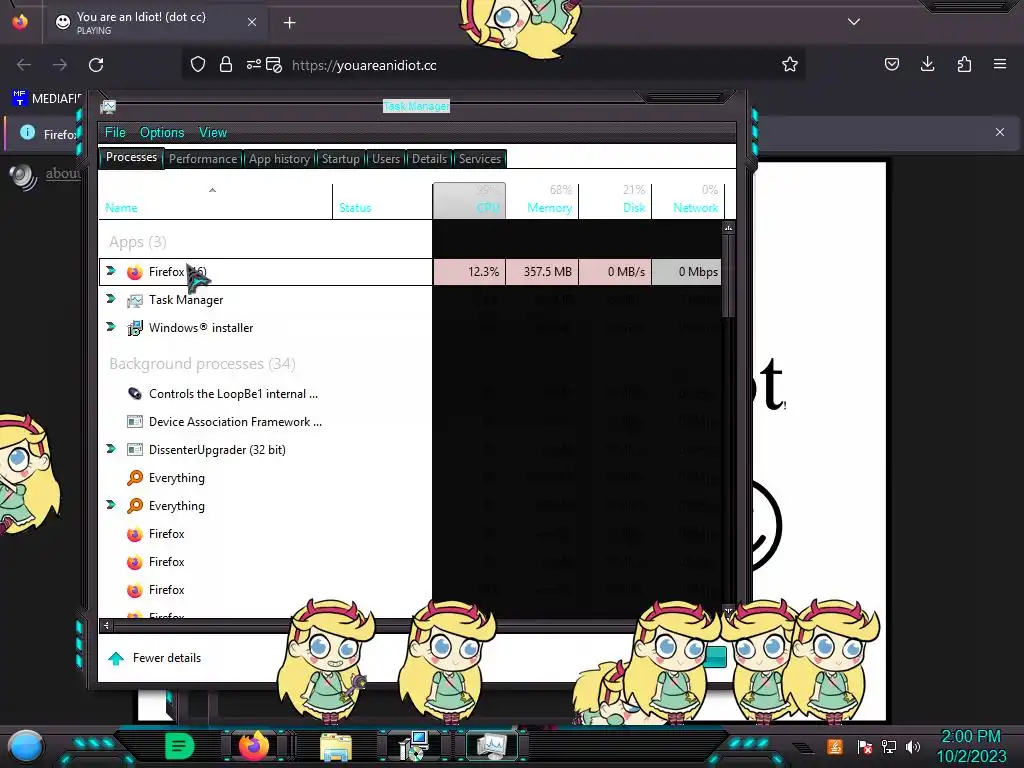Expand the Windows installer process row
Image resolution: width=1024 pixels, height=768 pixels.
pos(111,327)
